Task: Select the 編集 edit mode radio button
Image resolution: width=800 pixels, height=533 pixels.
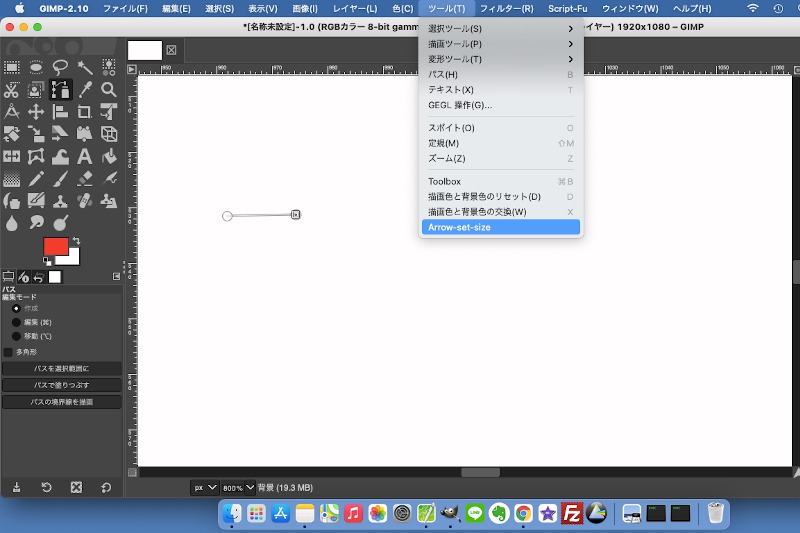Action: click(x=16, y=322)
